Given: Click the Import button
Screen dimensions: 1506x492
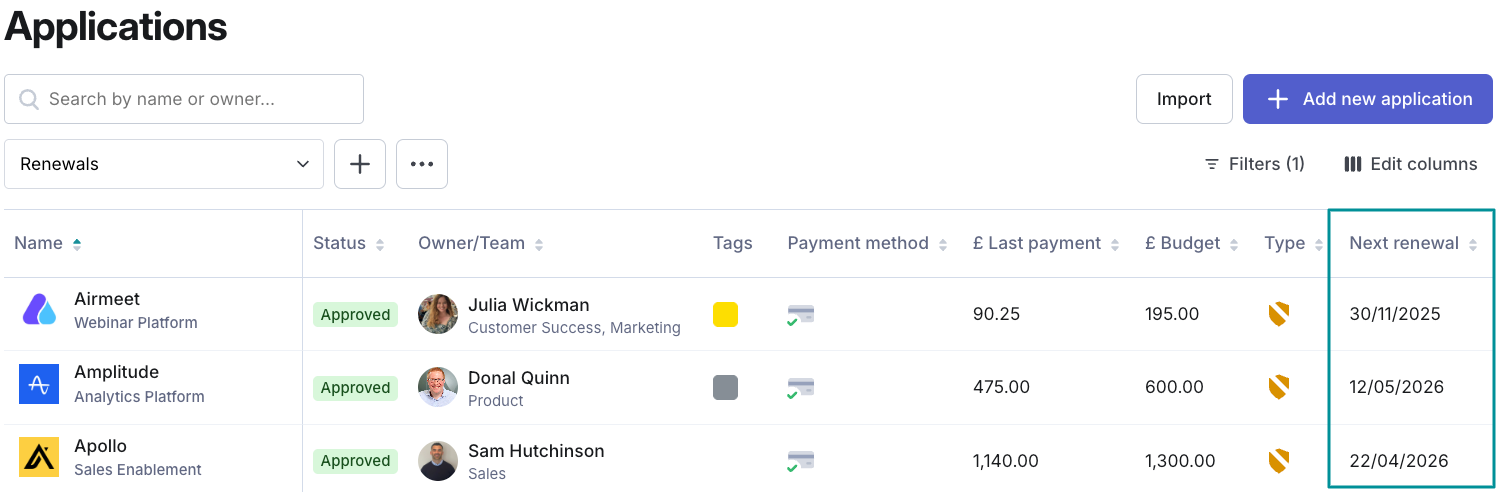Looking at the screenshot, I should pyautogui.click(x=1184, y=99).
